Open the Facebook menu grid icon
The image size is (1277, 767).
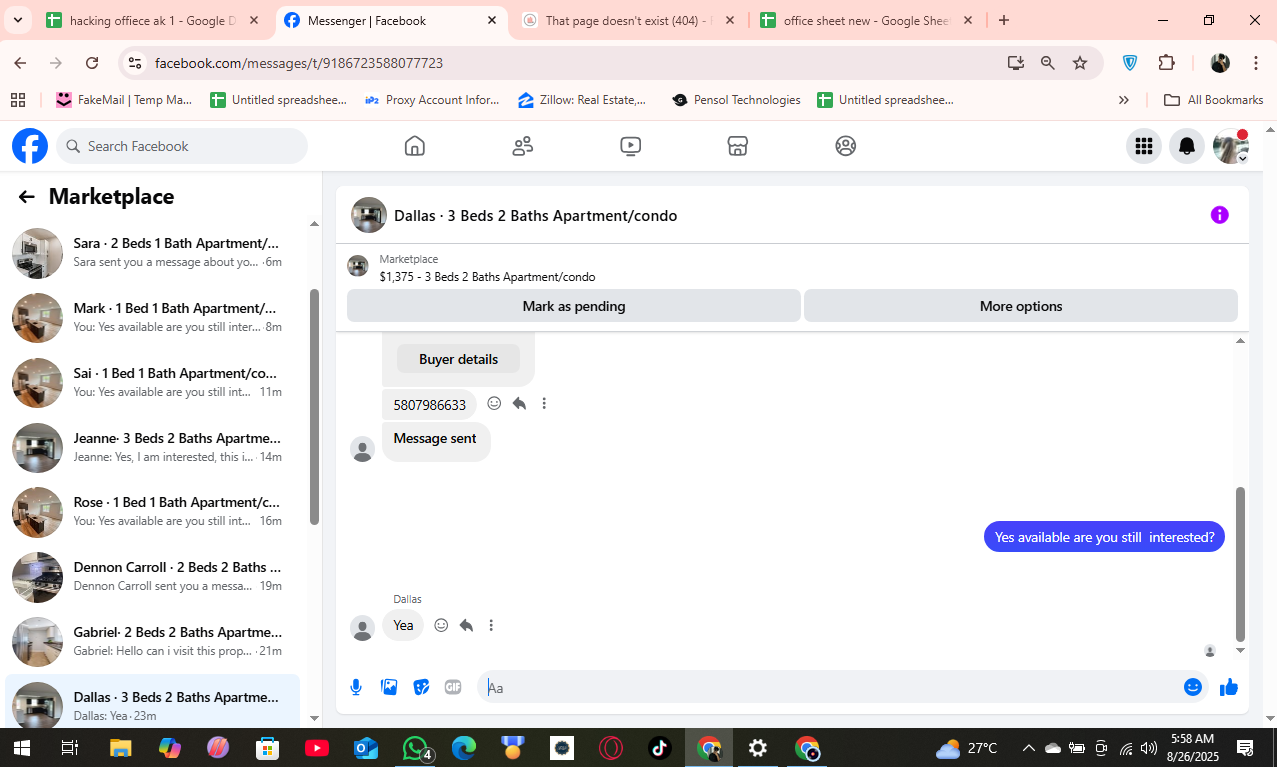point(1144,146)
